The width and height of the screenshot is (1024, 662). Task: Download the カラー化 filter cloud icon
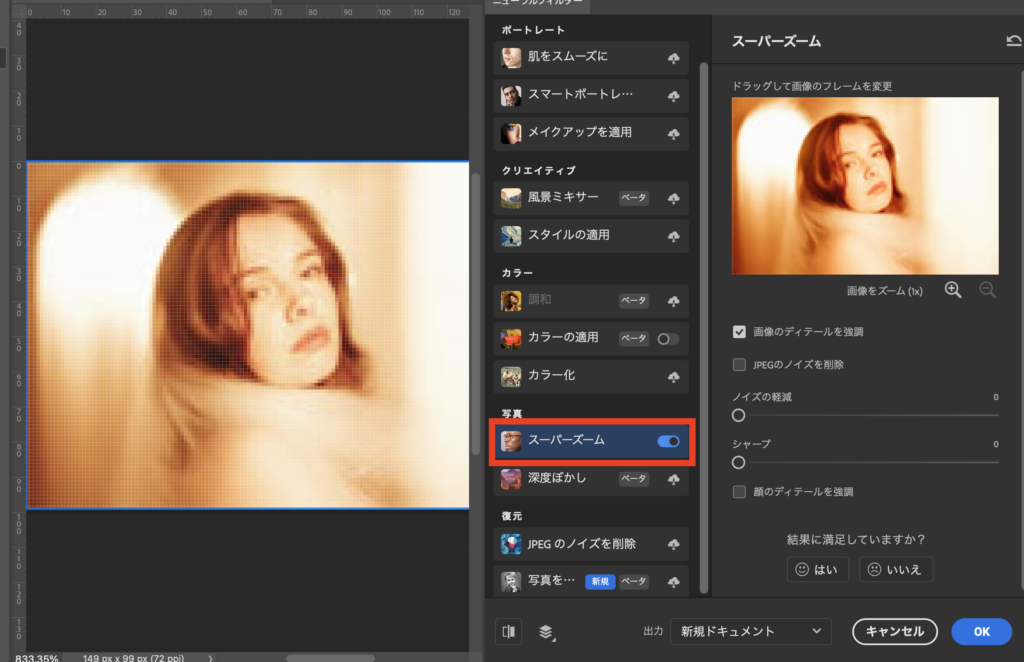[x=673, y=377]
